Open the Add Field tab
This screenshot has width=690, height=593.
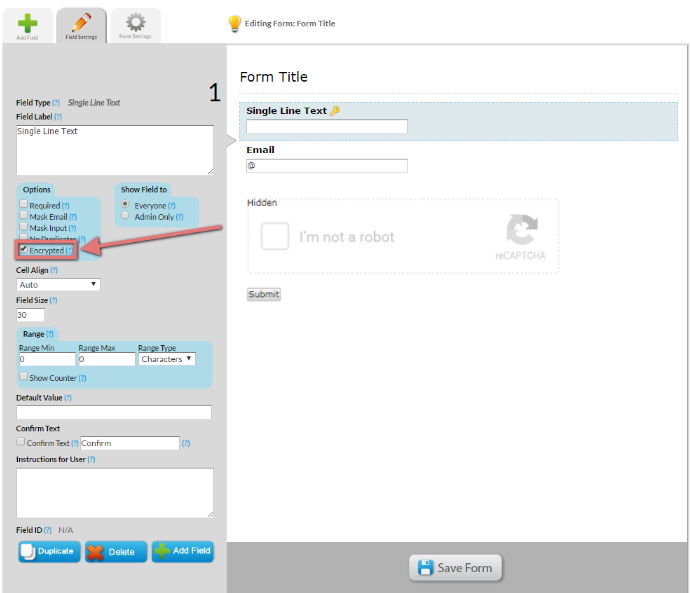[x=27, y=26]
